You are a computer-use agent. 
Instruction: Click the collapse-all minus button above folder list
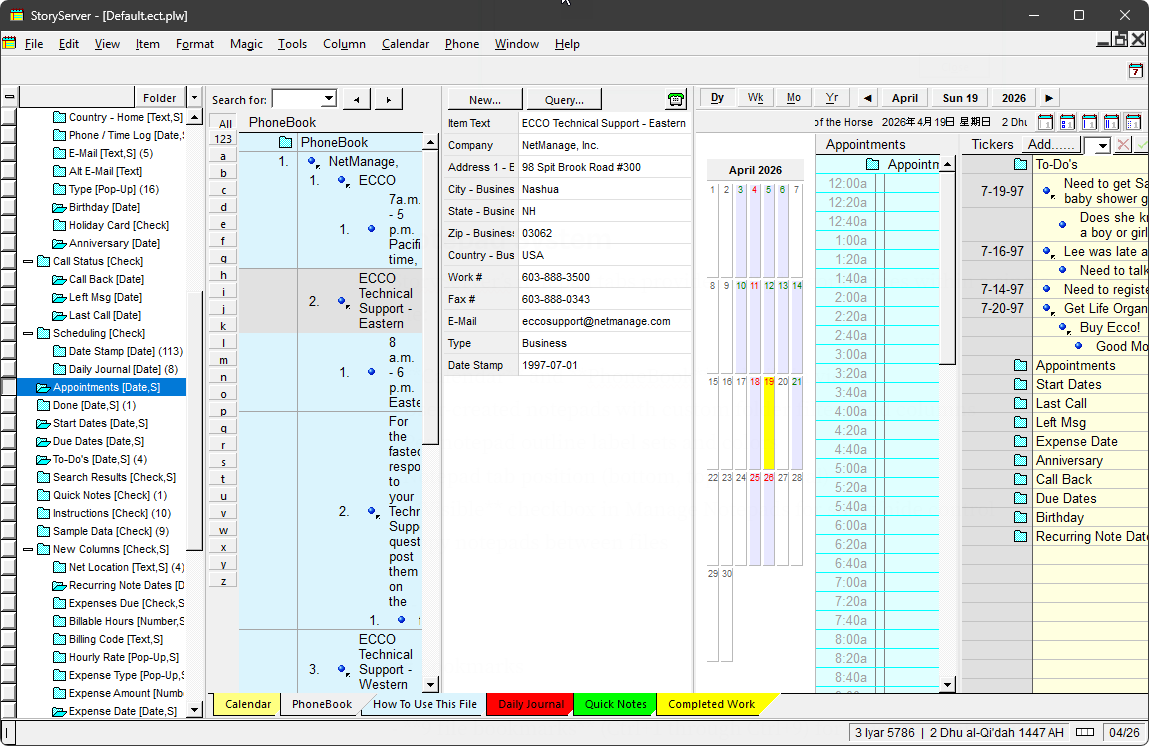coord(10,97)
